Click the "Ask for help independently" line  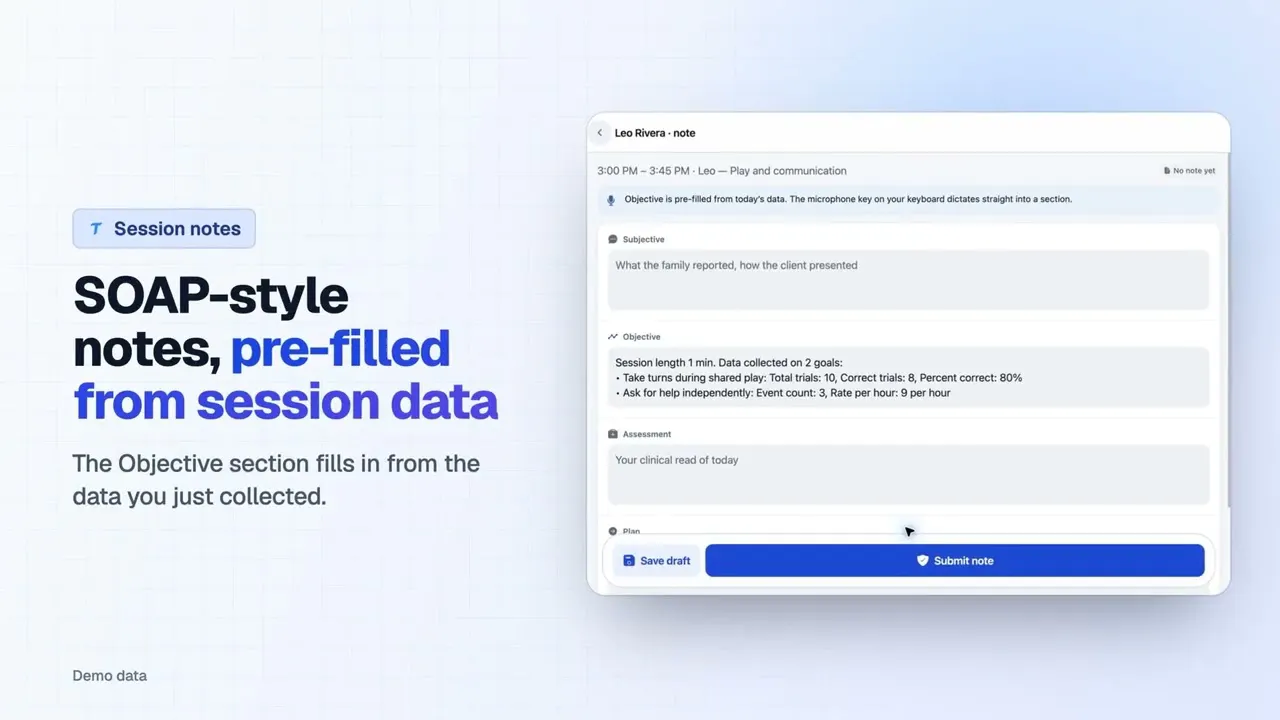tap(782, 393)
